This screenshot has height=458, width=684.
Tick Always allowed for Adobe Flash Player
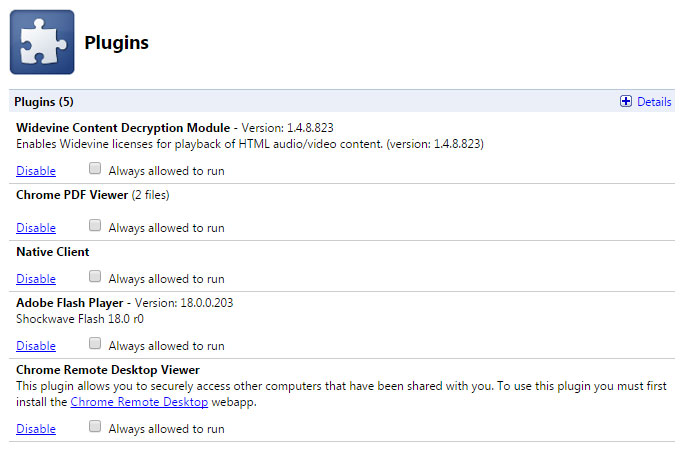tap(95, 344)
